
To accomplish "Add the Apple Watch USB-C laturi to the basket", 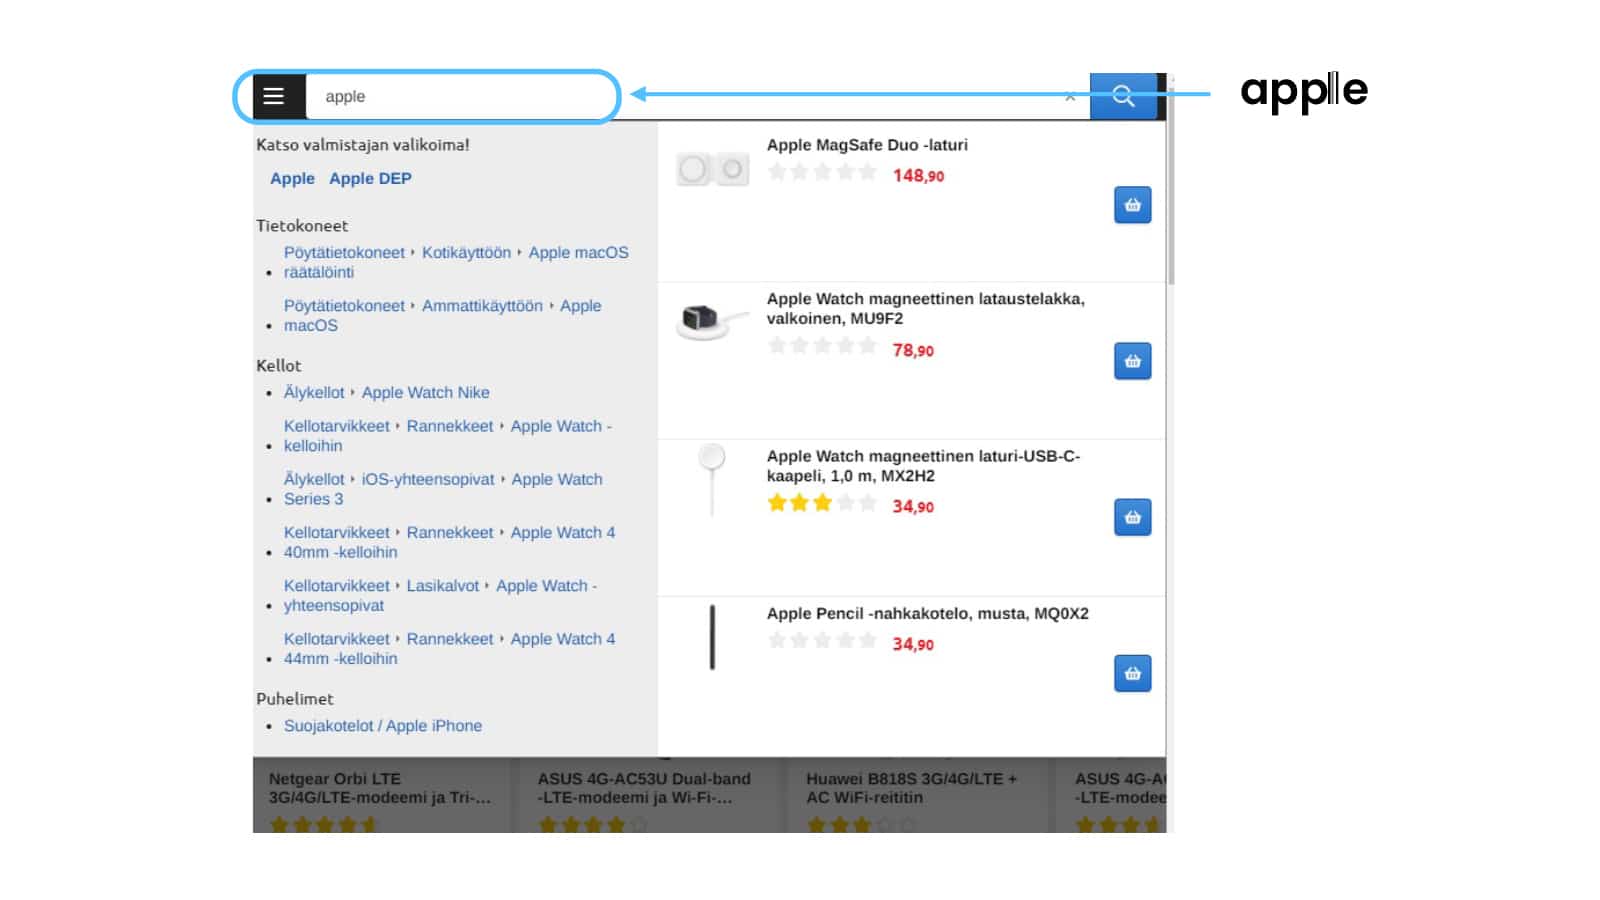I will [1132, 517].
